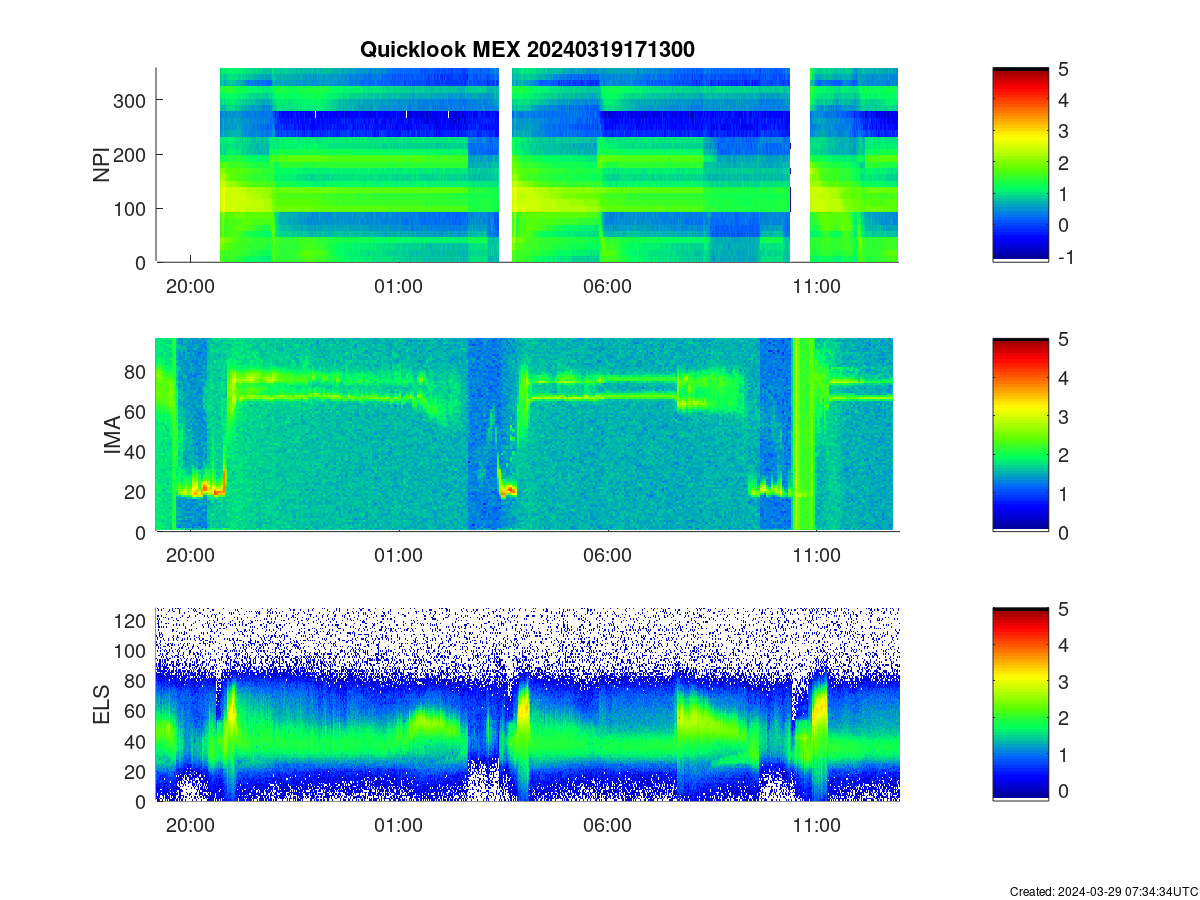The image size is (1200, 900).
Task: Click the '5' label on NPI color bar
Action: click(1063, 69)
